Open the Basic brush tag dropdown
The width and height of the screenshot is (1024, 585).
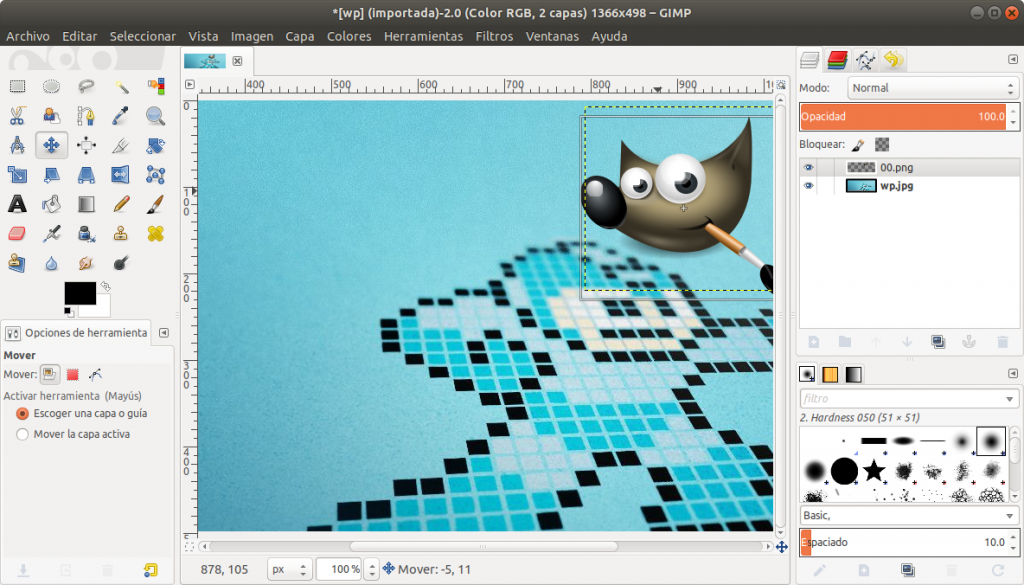click(x=909, y=515)
